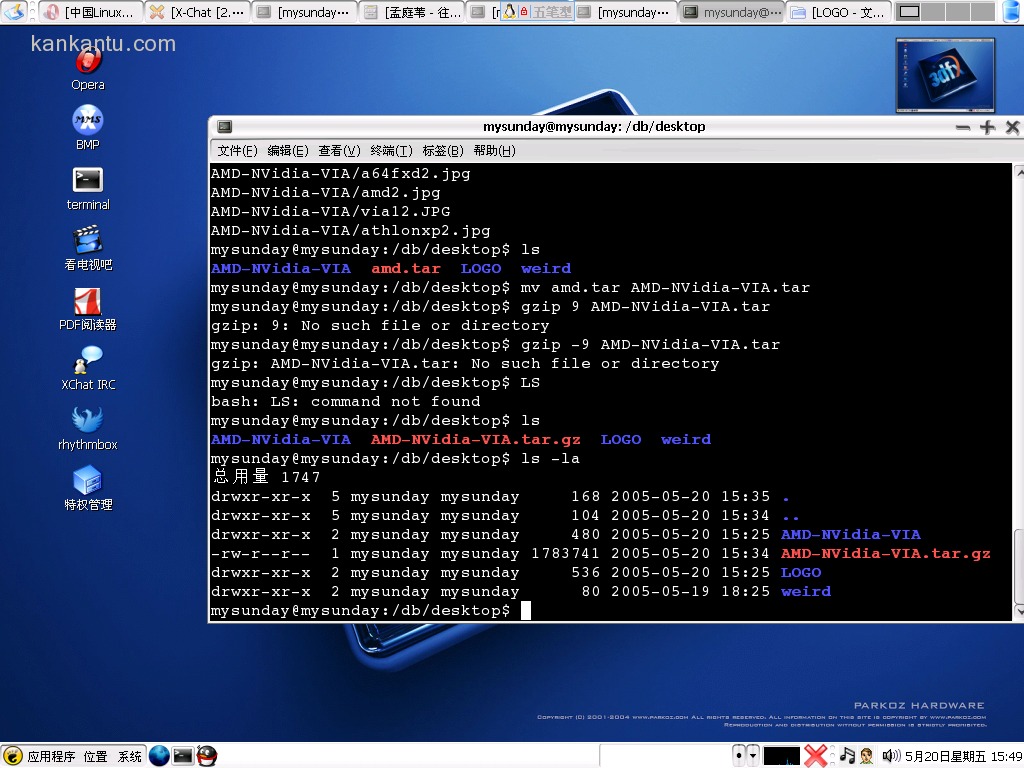The width and height of the screenshot is (1024, 768).
Task: Click the terminal launcher in the bottom panel
Action: click(183, 756)
